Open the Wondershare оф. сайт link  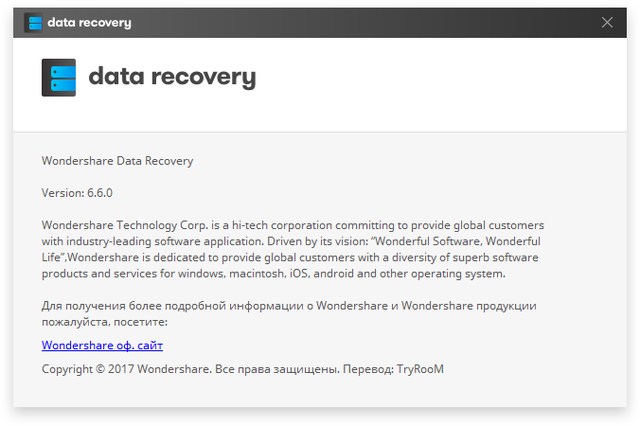coord(102,345)
